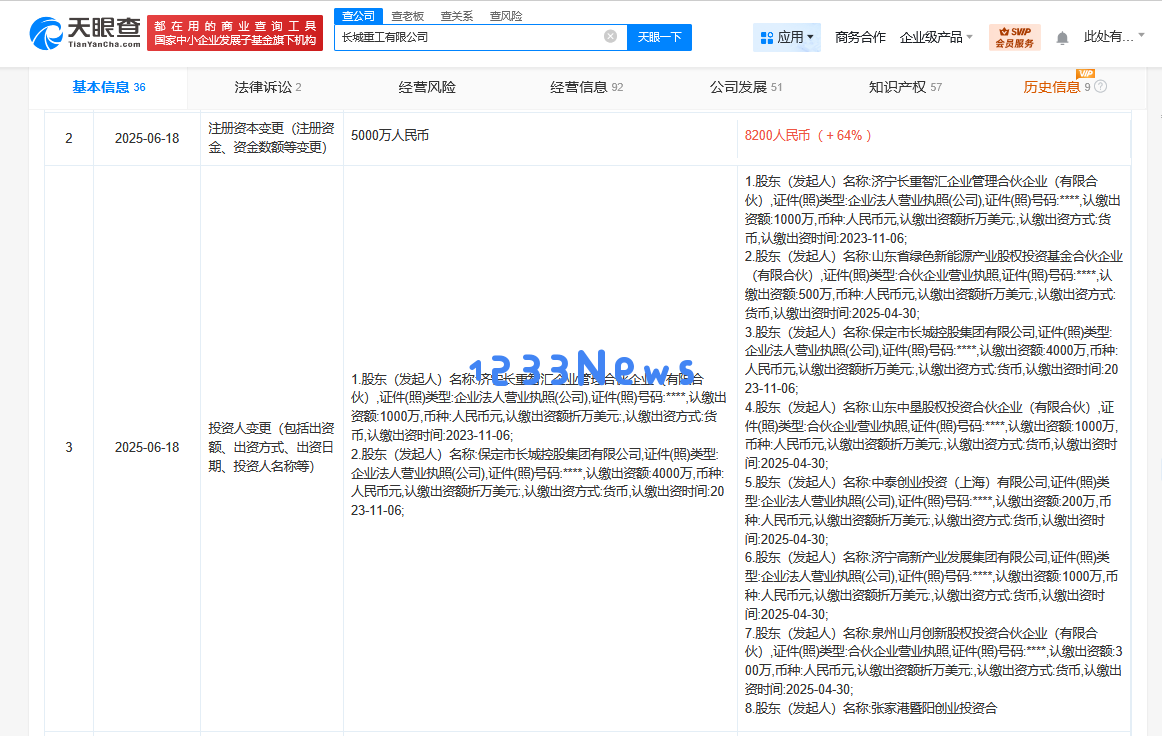Click the 2025-06-18 date in row 2
The width and height of the screenshot is (1162, 736).
coord(147,139)
